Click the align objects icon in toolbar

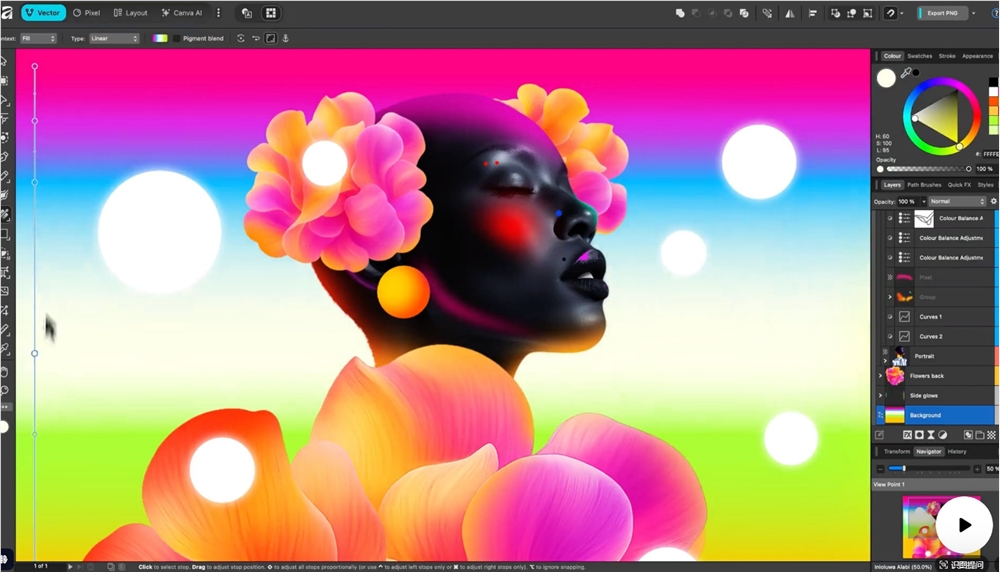[813, 13]
